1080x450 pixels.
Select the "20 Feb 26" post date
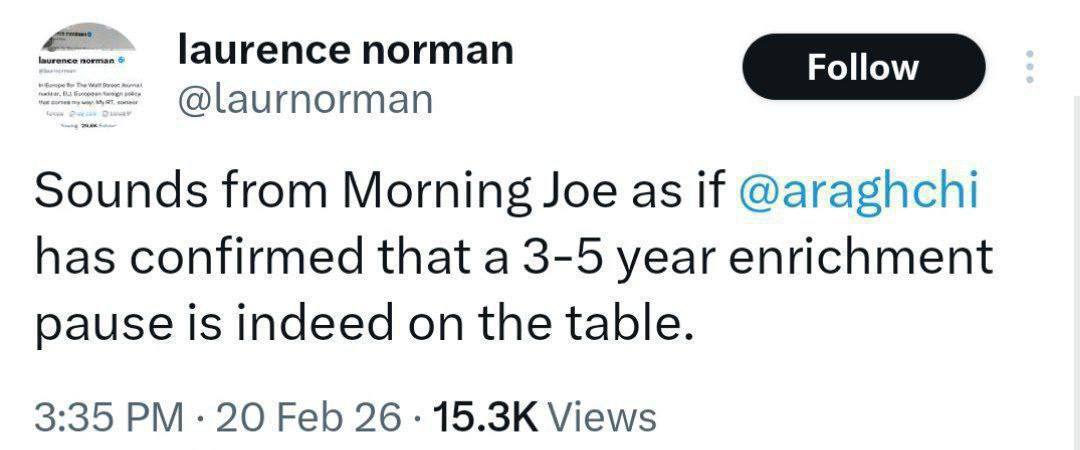[307, 417]
